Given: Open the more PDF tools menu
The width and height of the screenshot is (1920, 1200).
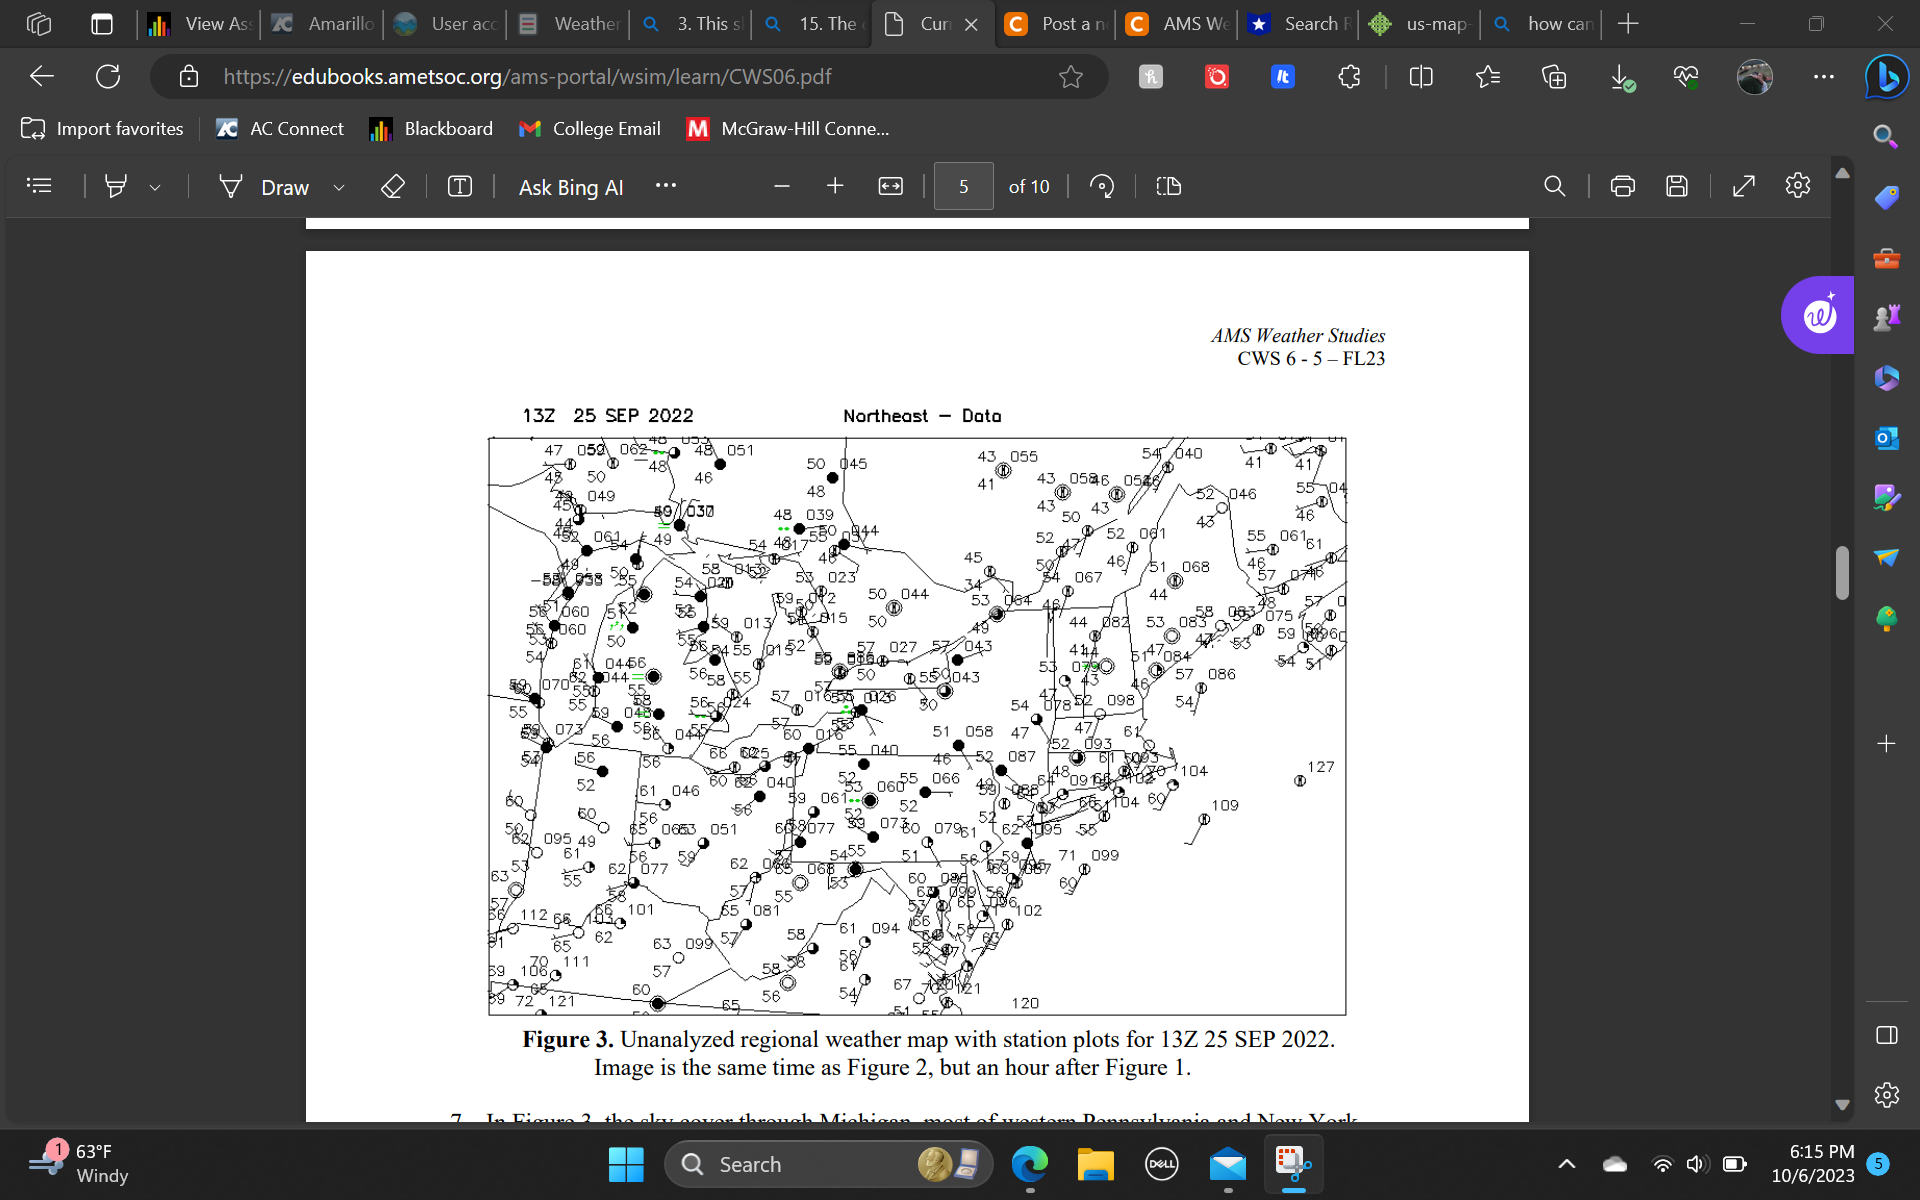Looking at the screenshot, I should pos(665,186).
